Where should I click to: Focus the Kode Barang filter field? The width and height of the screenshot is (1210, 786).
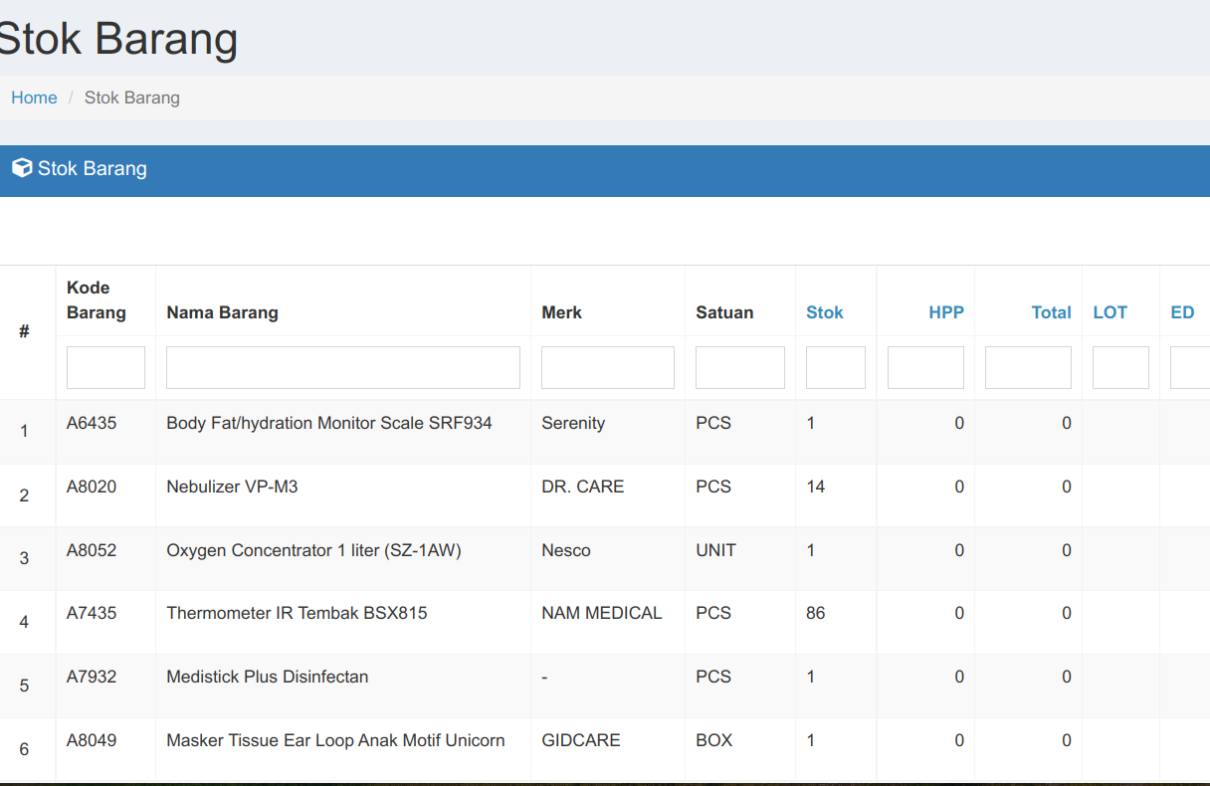click(105, 367)
